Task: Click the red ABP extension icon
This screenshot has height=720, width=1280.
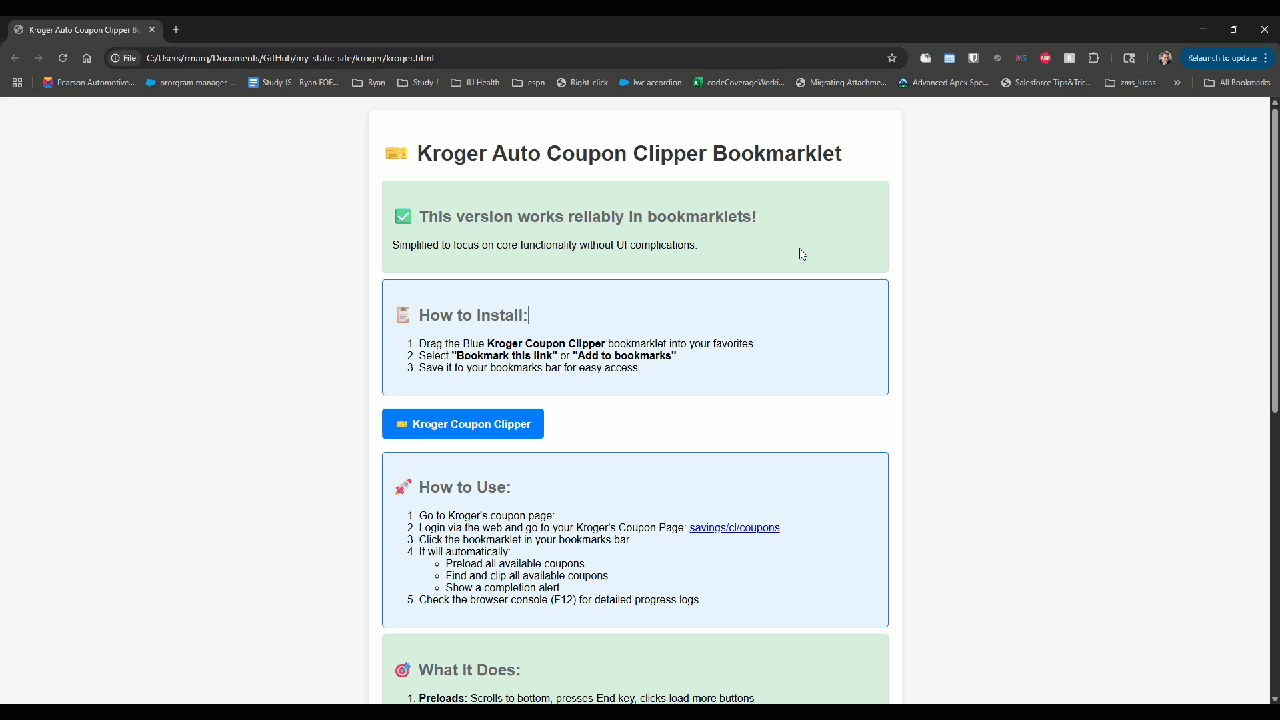Action: (x=1045, y=58)
